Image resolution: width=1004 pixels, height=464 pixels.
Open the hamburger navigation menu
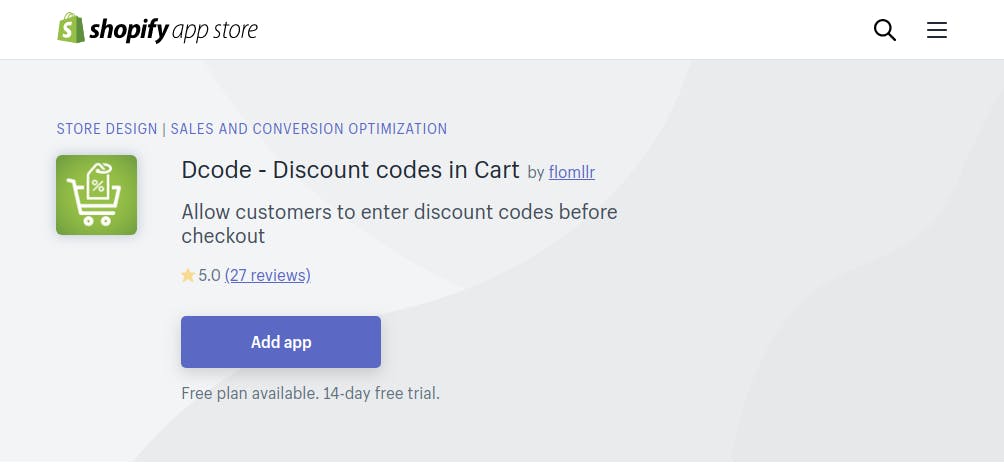(x=937, y=30)
